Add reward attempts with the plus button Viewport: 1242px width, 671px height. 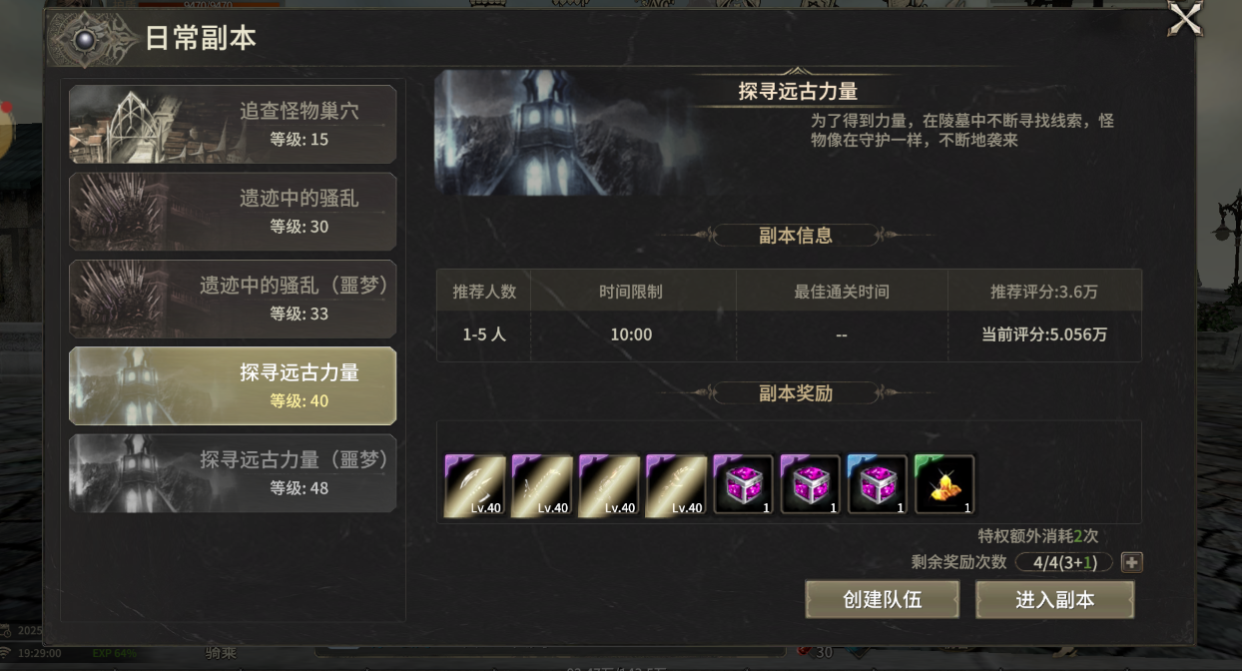point(1130,562)
